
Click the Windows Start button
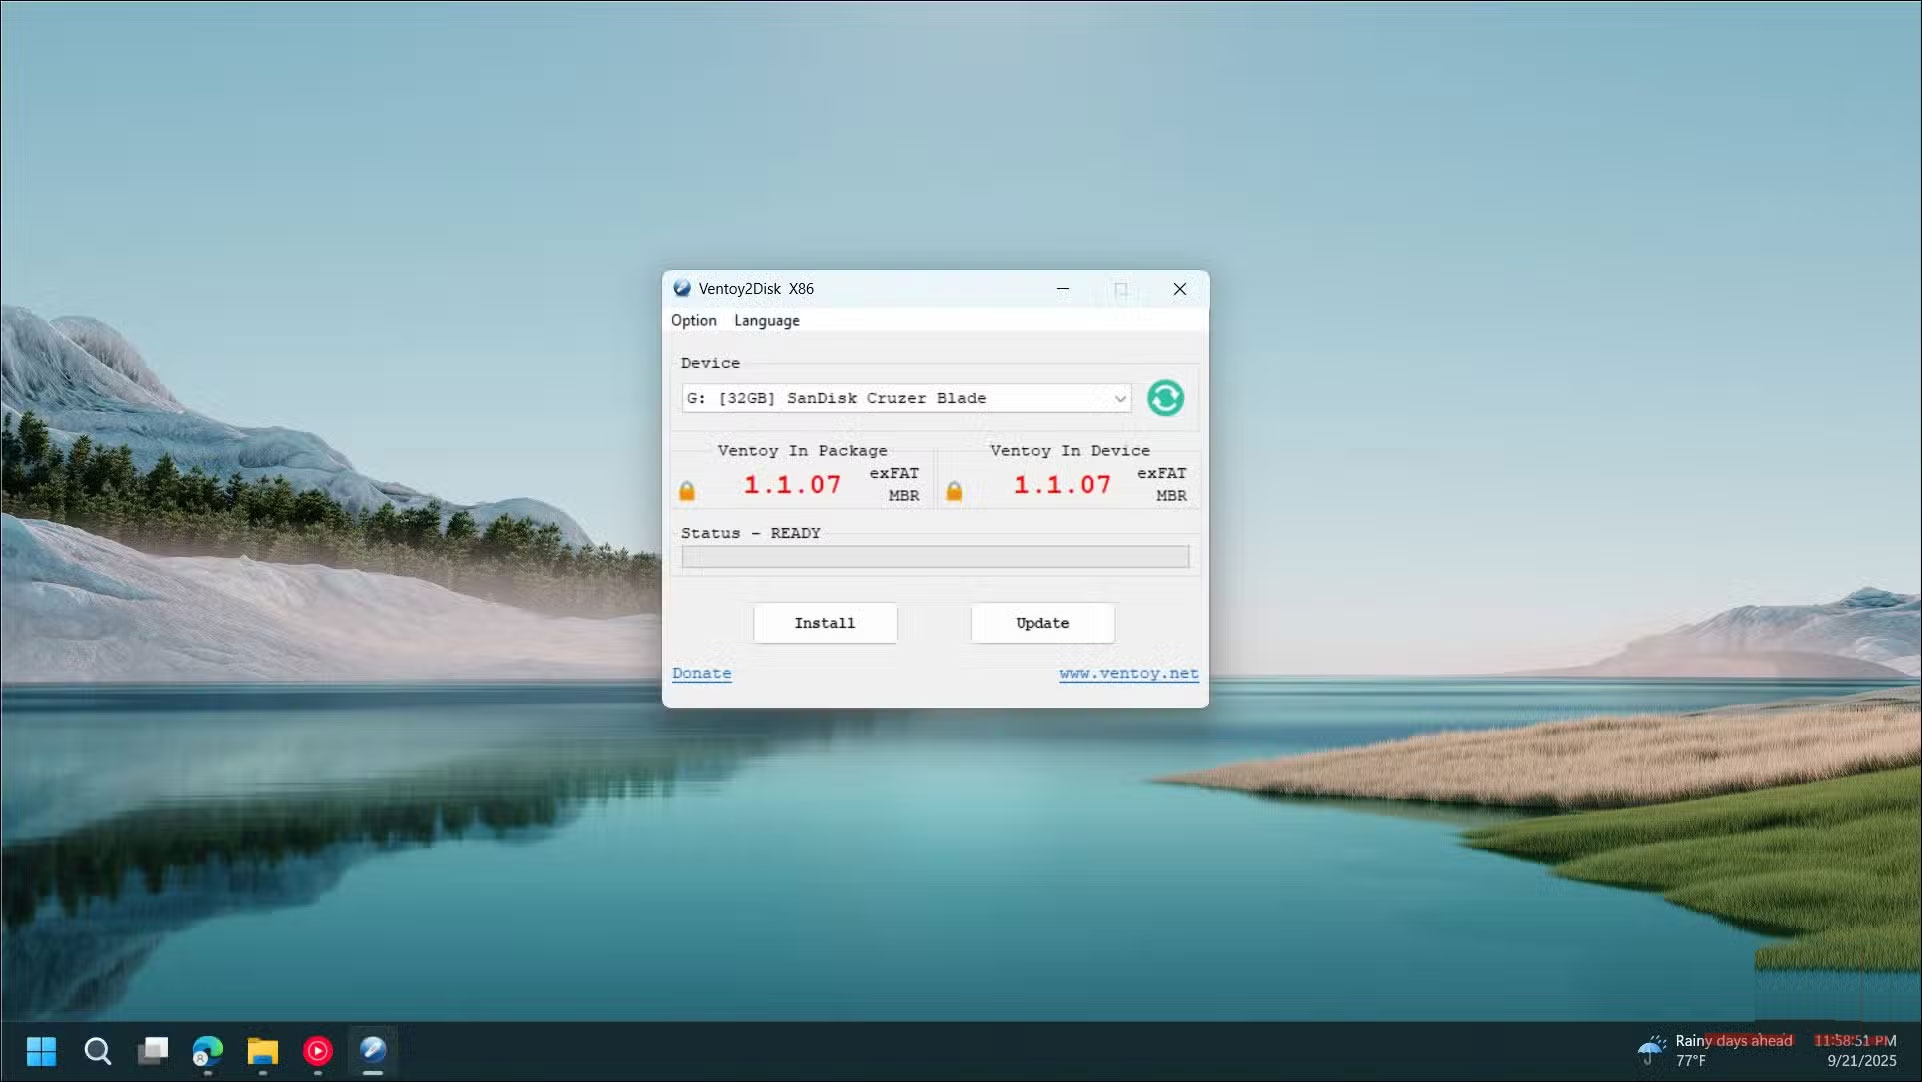click(x=41, y=1052)
